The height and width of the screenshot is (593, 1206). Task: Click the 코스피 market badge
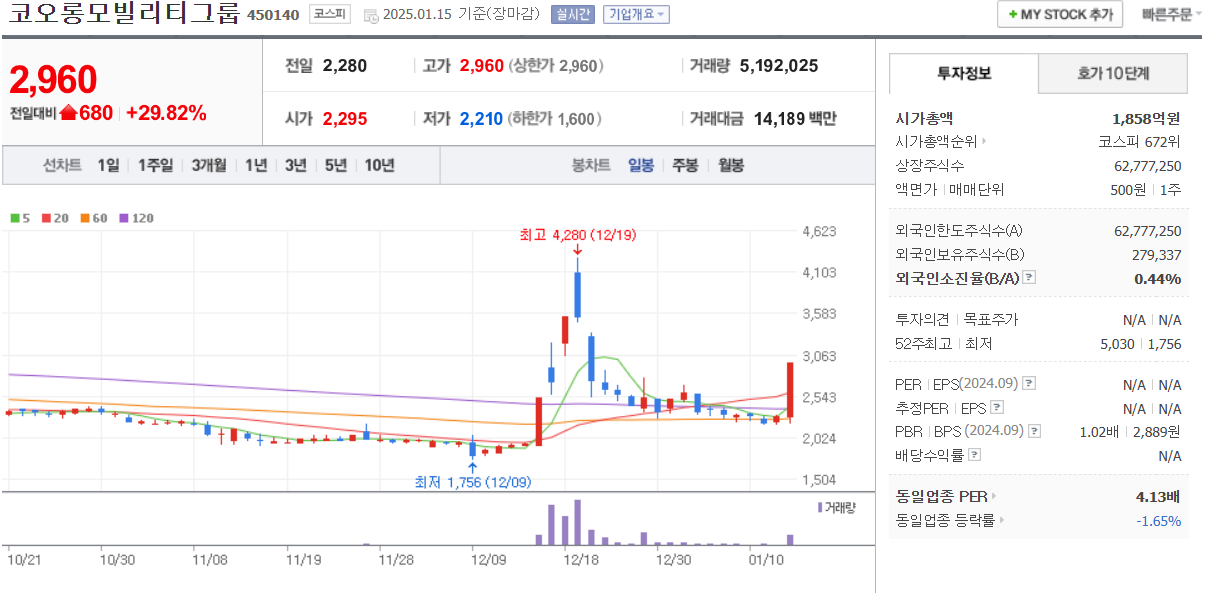click(x=329, y=14)
